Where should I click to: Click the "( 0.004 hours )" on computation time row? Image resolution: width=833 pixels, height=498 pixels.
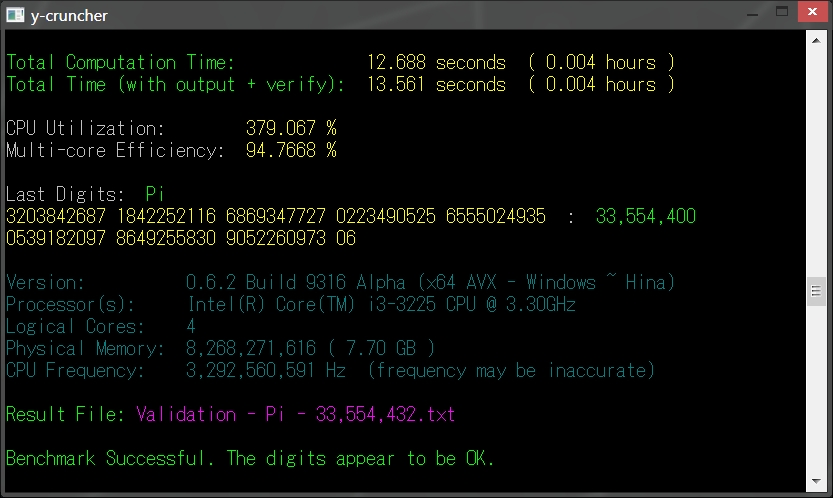click(601, 63)
